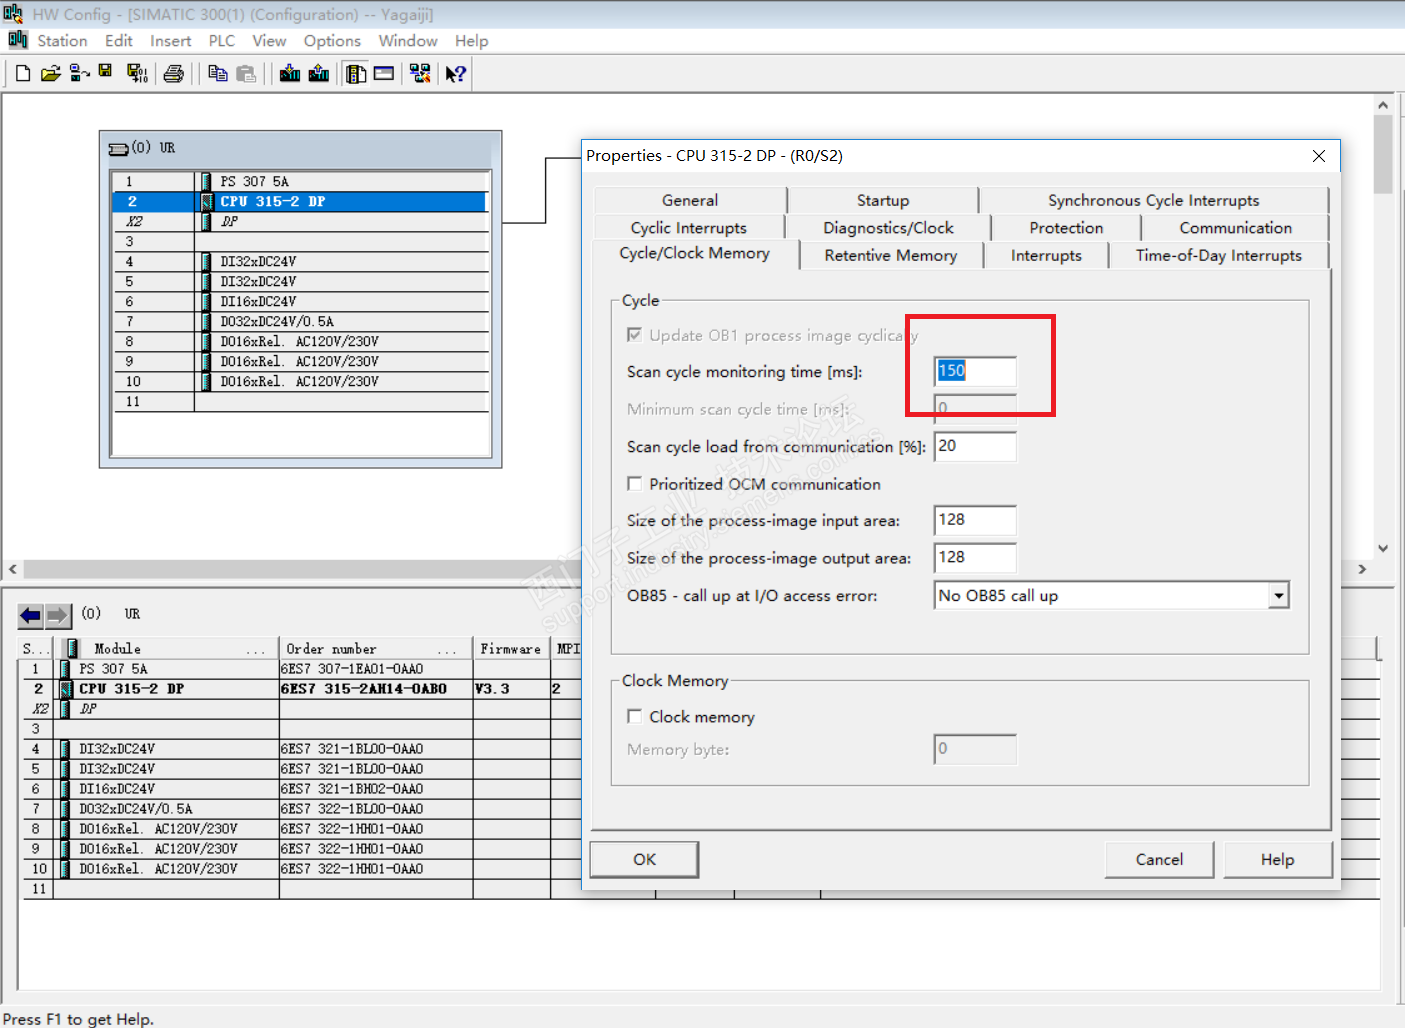Enable the Clock memory checkbox
The height and width of the screenshot is (1028, 1405).
(635, 716)
